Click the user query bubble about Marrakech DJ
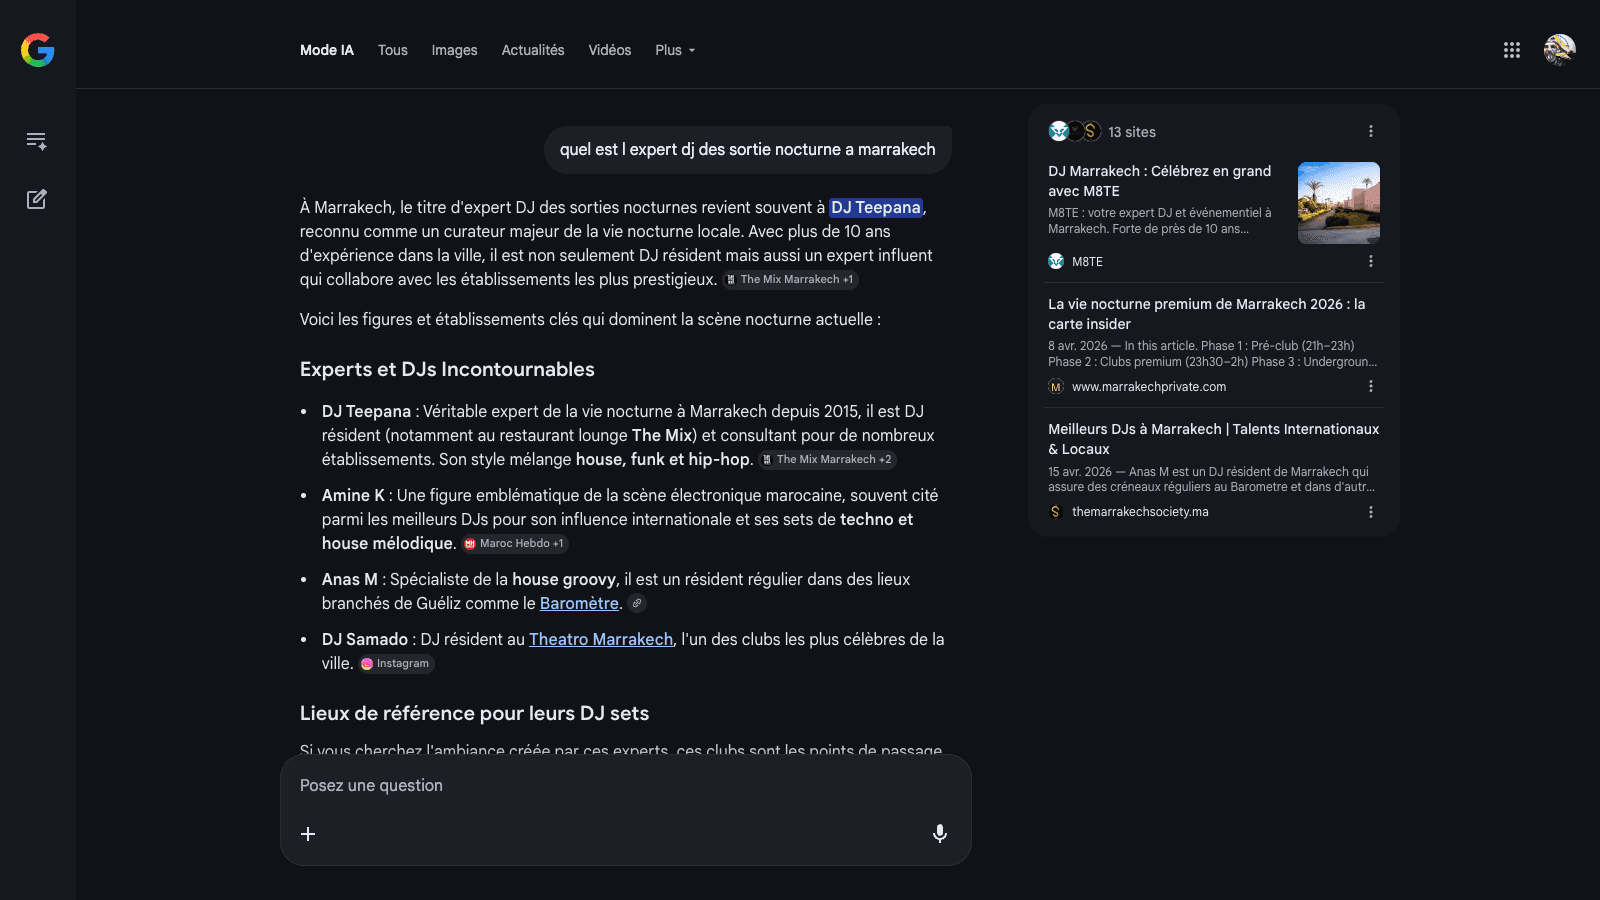Screen dimensions: 1600x900 click(x=748, y=150)
